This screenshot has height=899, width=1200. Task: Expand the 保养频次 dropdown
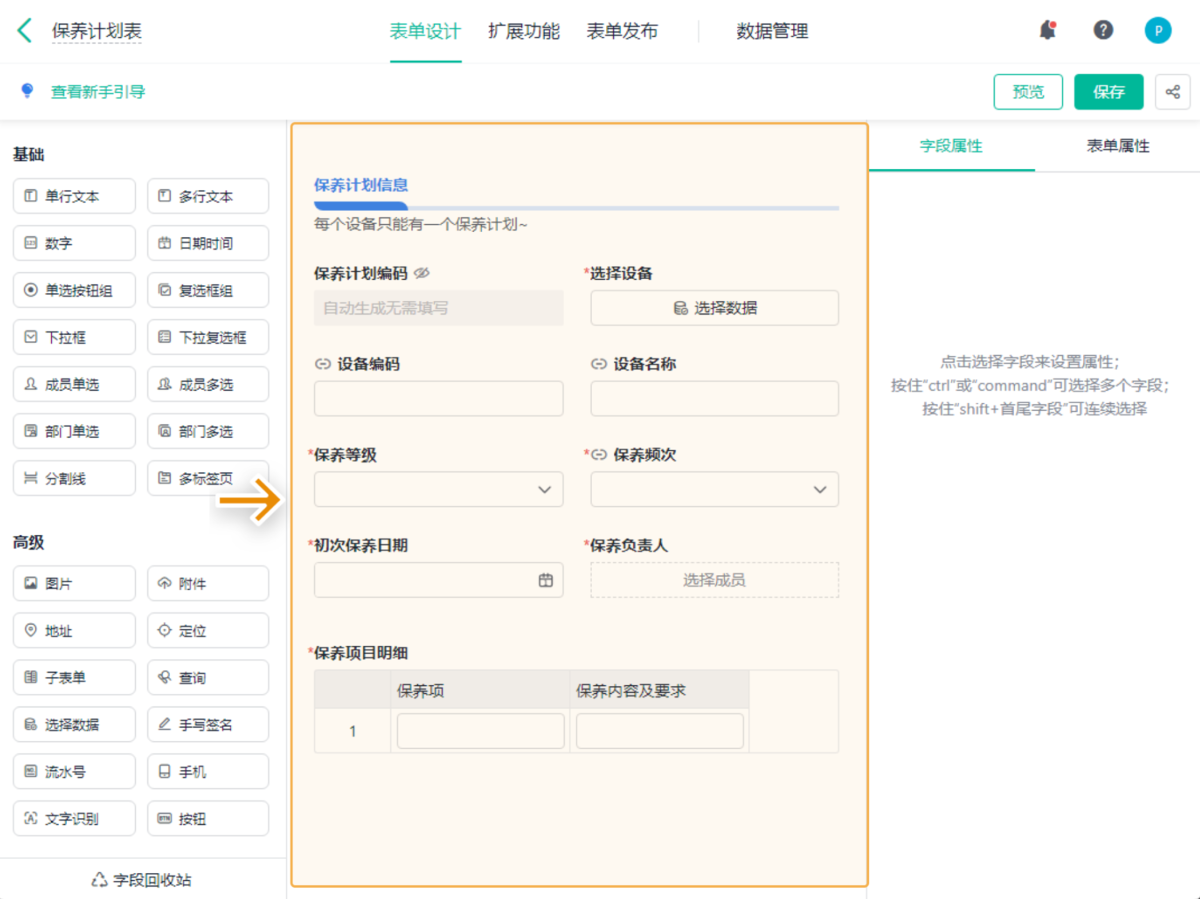[714, 489]
